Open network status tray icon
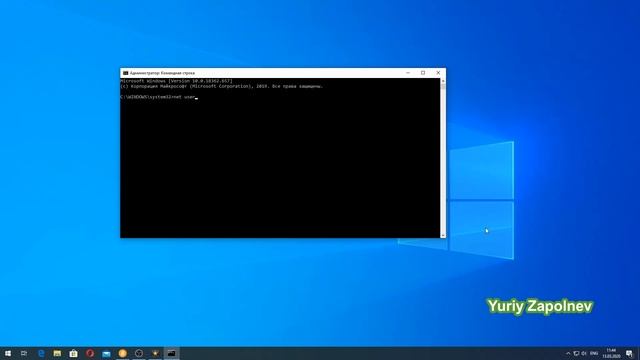Viewport: 640px width, 360px height. pos(576,353)
